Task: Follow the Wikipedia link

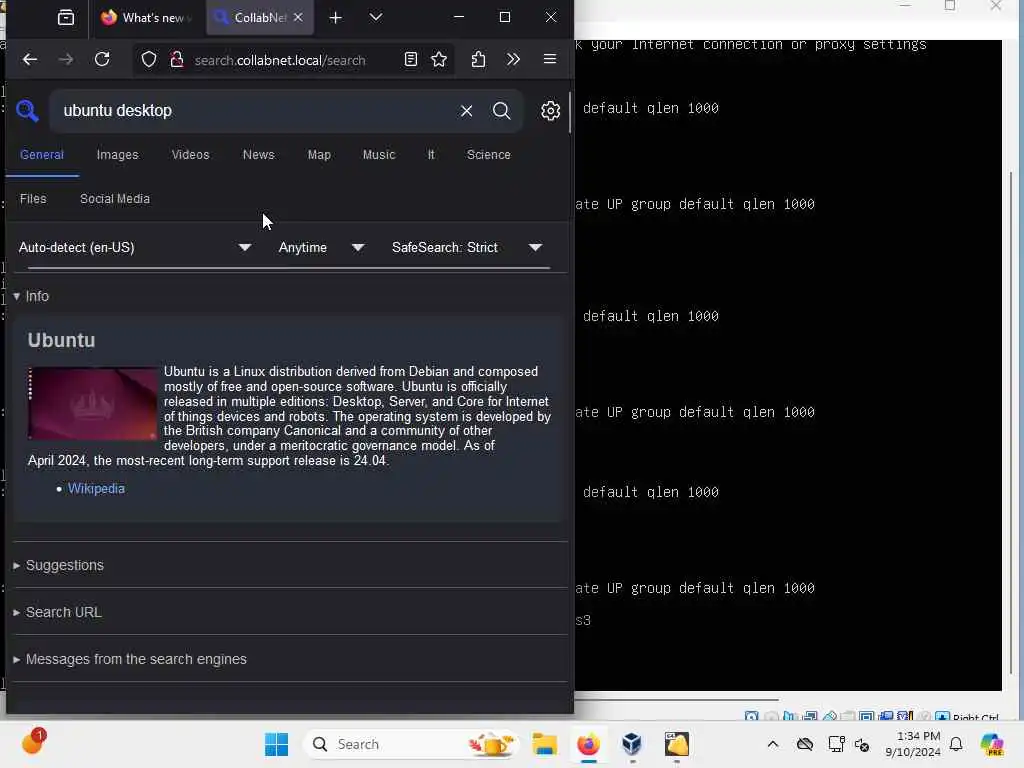Action: click(96, 488)
